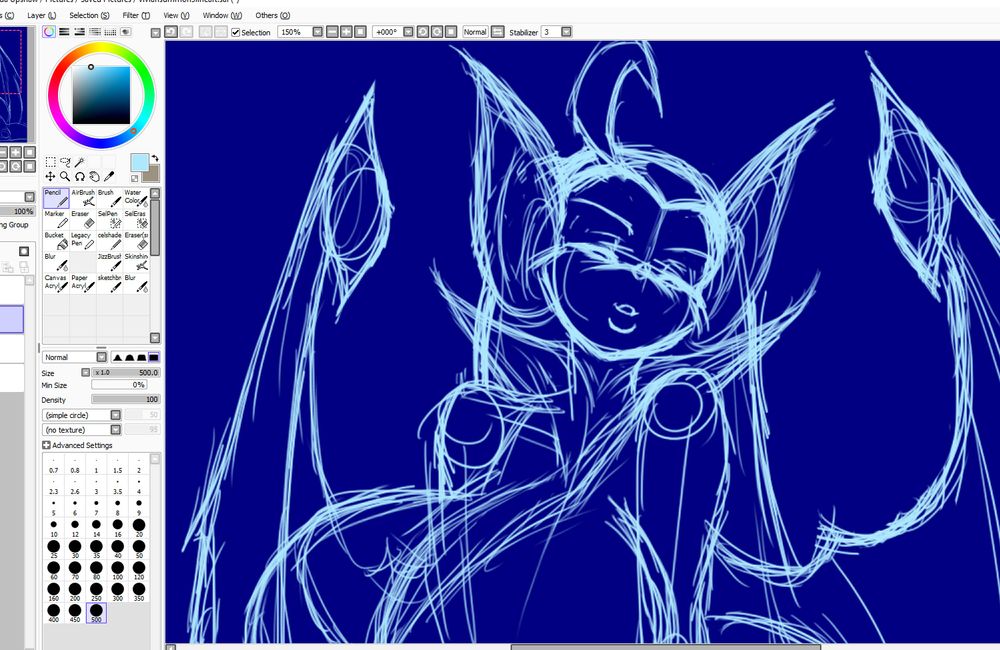Click the zoom in plus button in toolbar
This screenshot has height=650, width=1000.
[x=346, y=32]
